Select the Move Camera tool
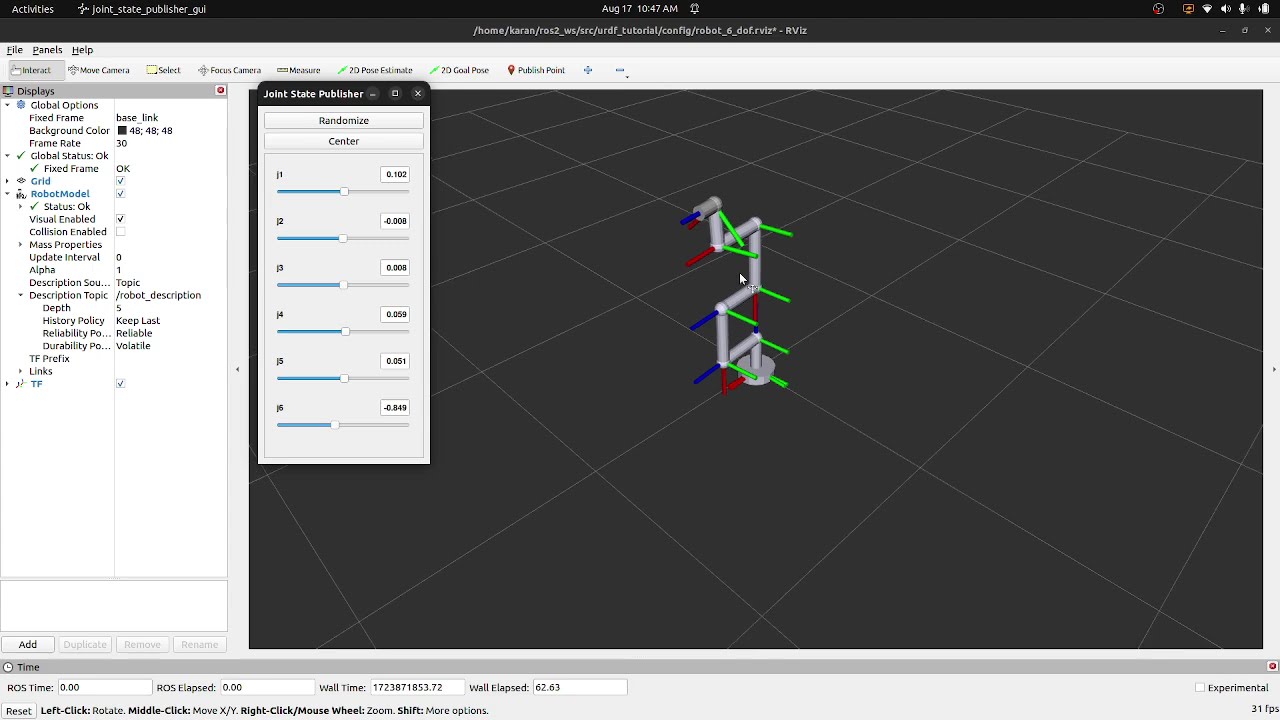Screen dimensions: 1280x720 pos(99,70)
